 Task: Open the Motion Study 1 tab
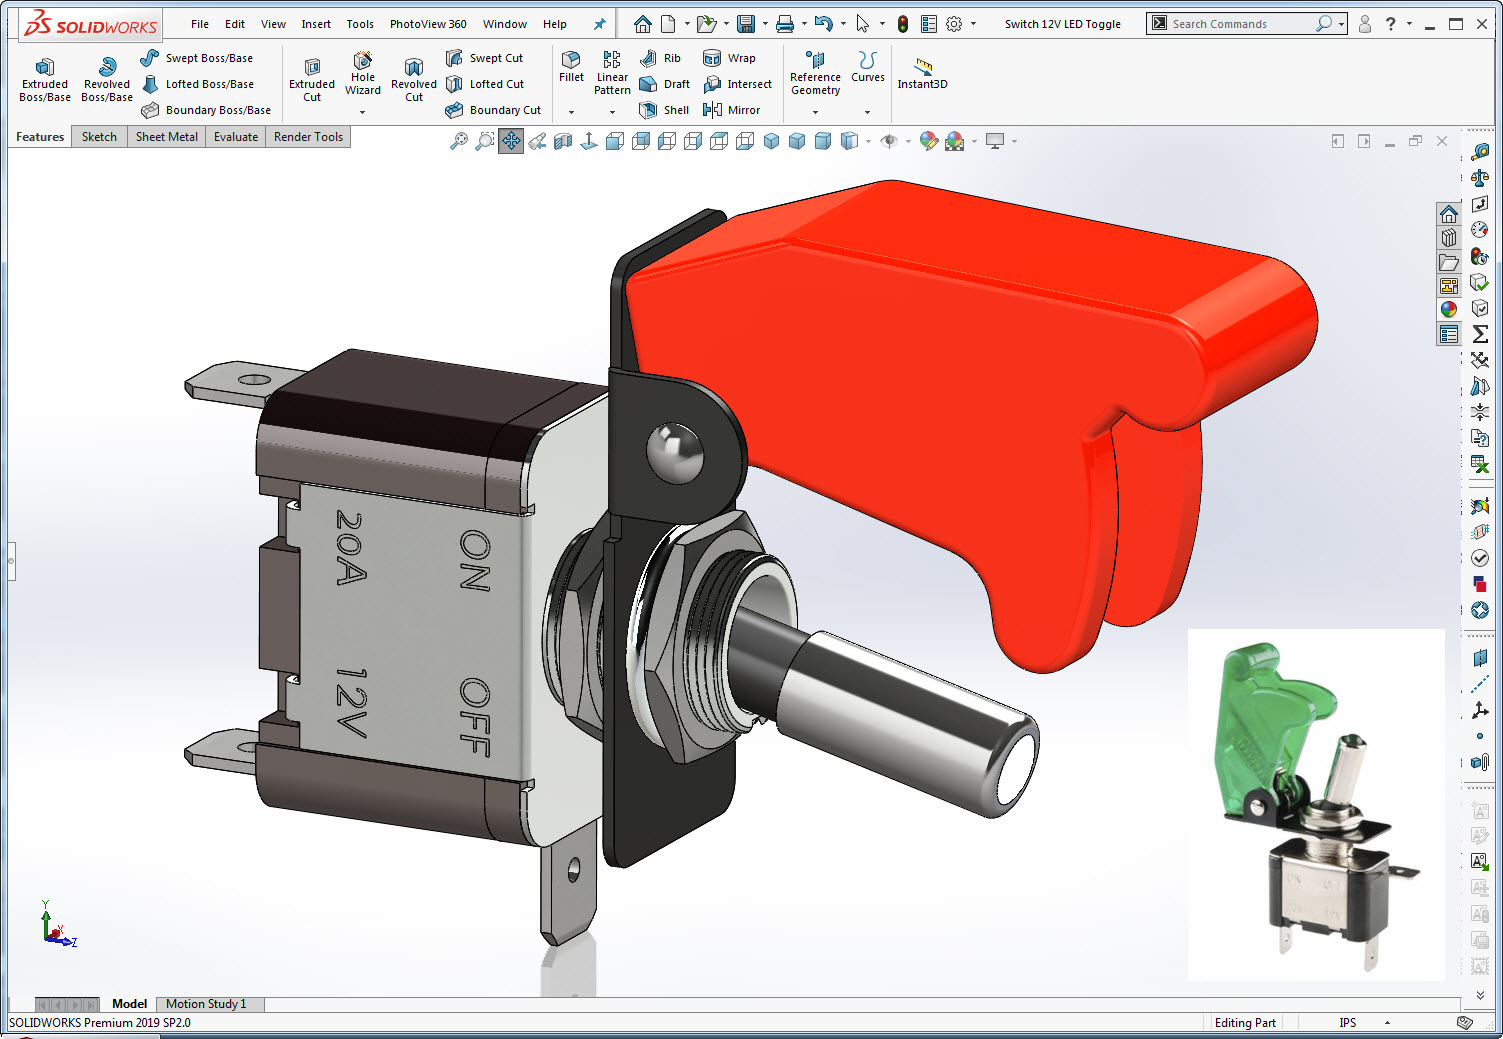coord(206,1004)
